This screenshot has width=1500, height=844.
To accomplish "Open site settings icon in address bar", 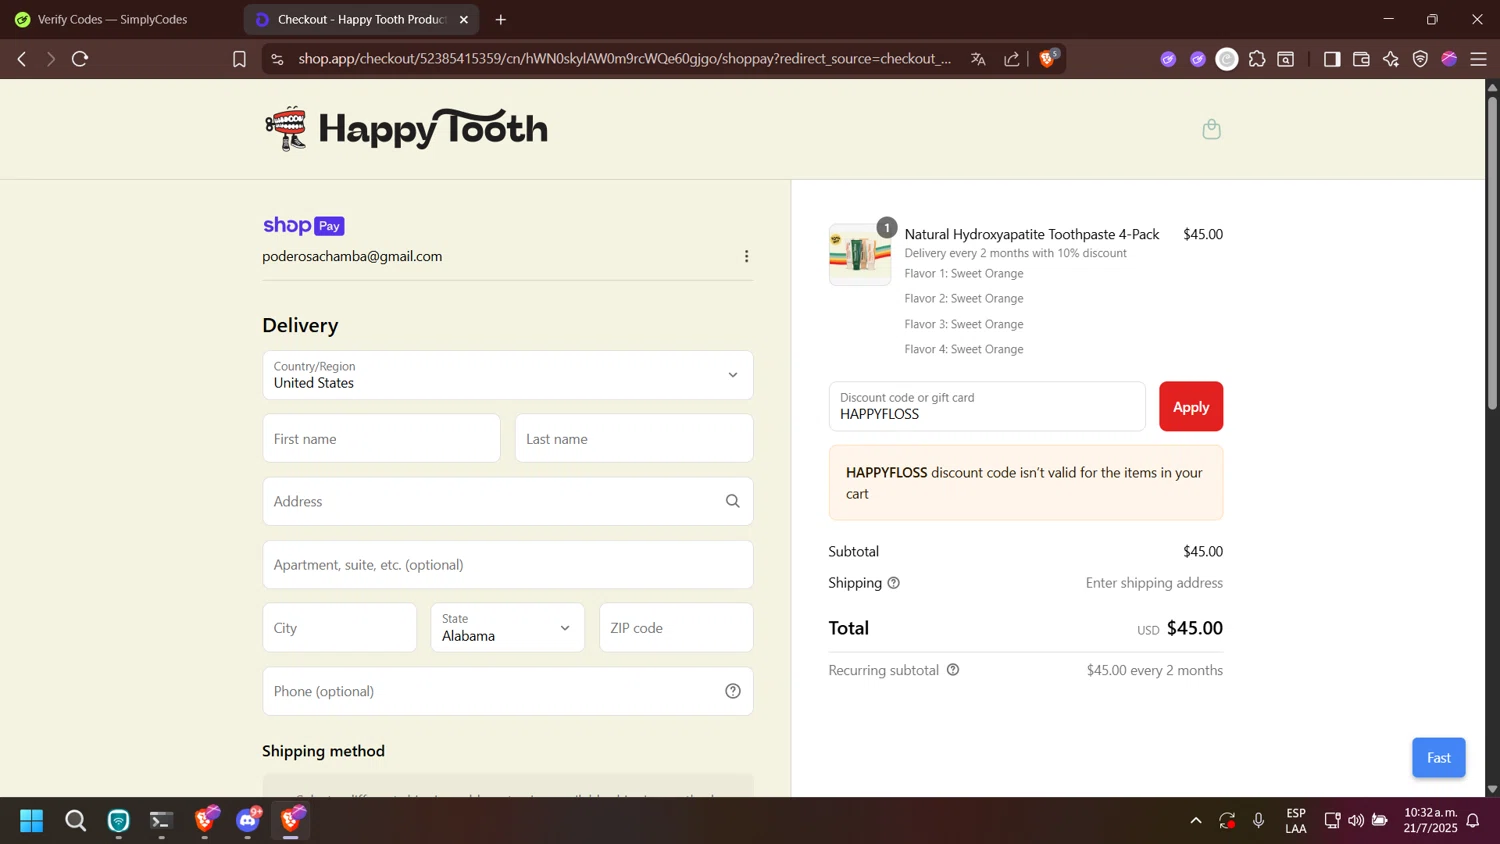I will (278, 59).
